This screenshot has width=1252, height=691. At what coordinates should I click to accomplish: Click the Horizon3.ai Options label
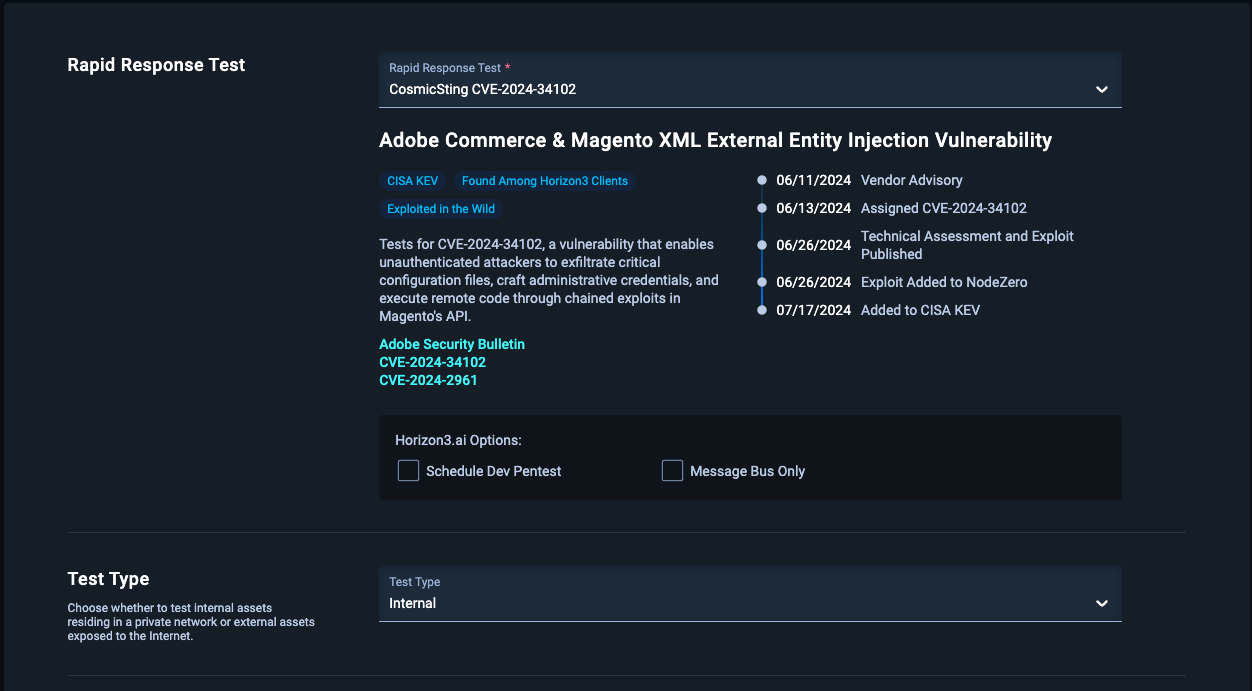coord(459,440)
